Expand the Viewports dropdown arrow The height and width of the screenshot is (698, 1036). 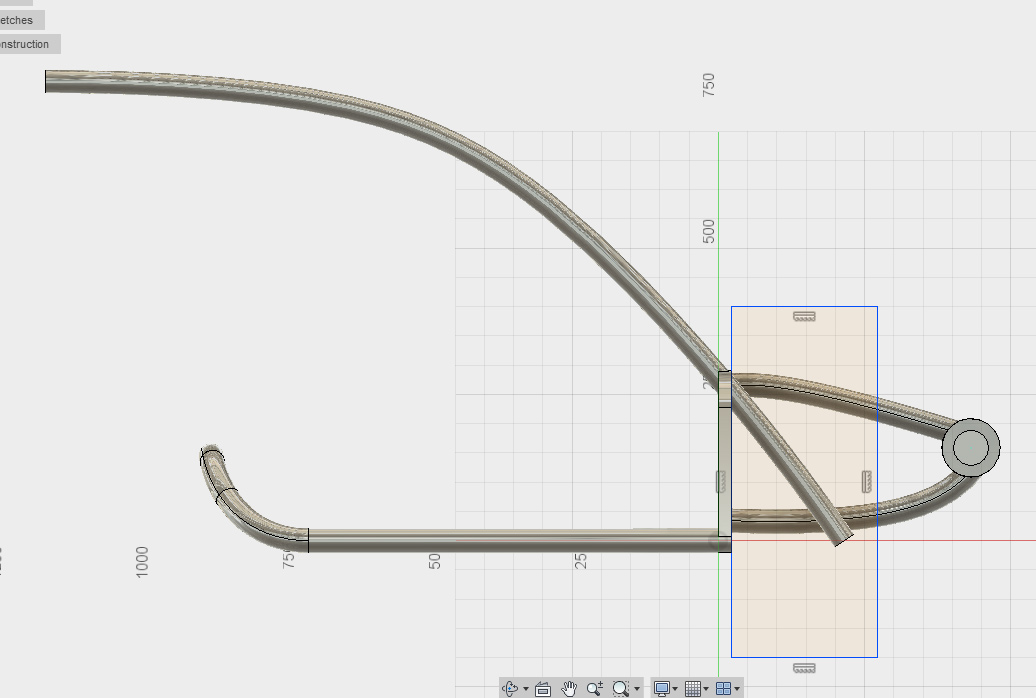pyautogui.click(x=737, y=689)
